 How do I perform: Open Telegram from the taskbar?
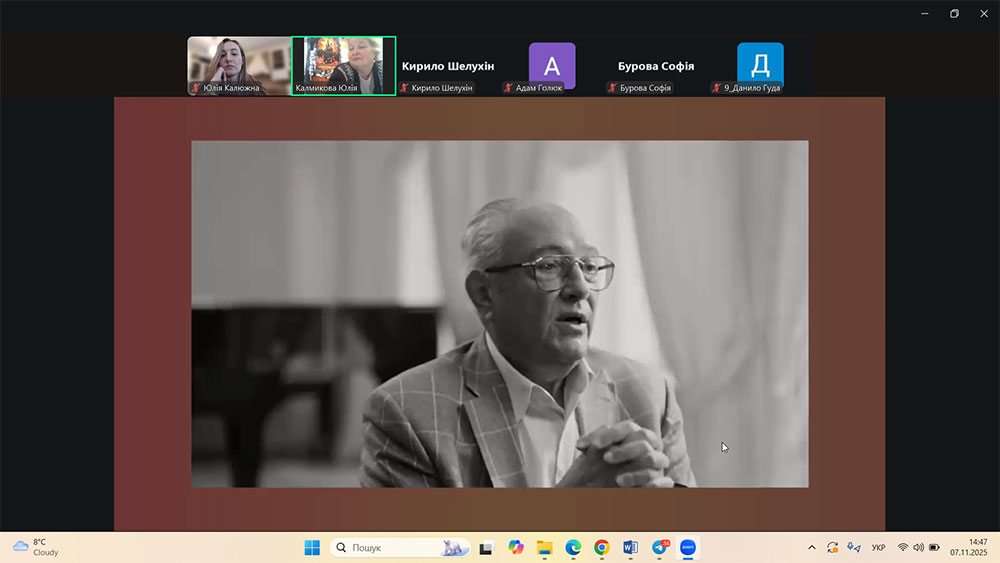pos(660,547)
